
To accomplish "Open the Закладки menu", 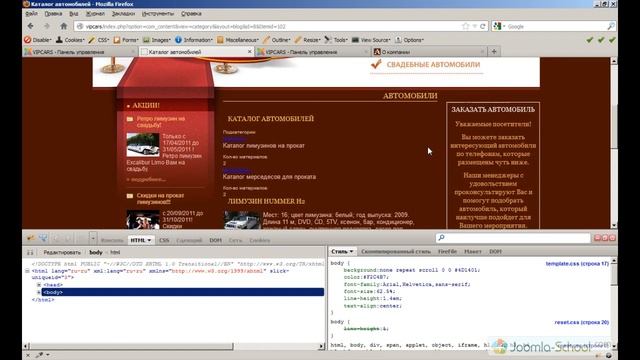I will click(x=123, y=13).
